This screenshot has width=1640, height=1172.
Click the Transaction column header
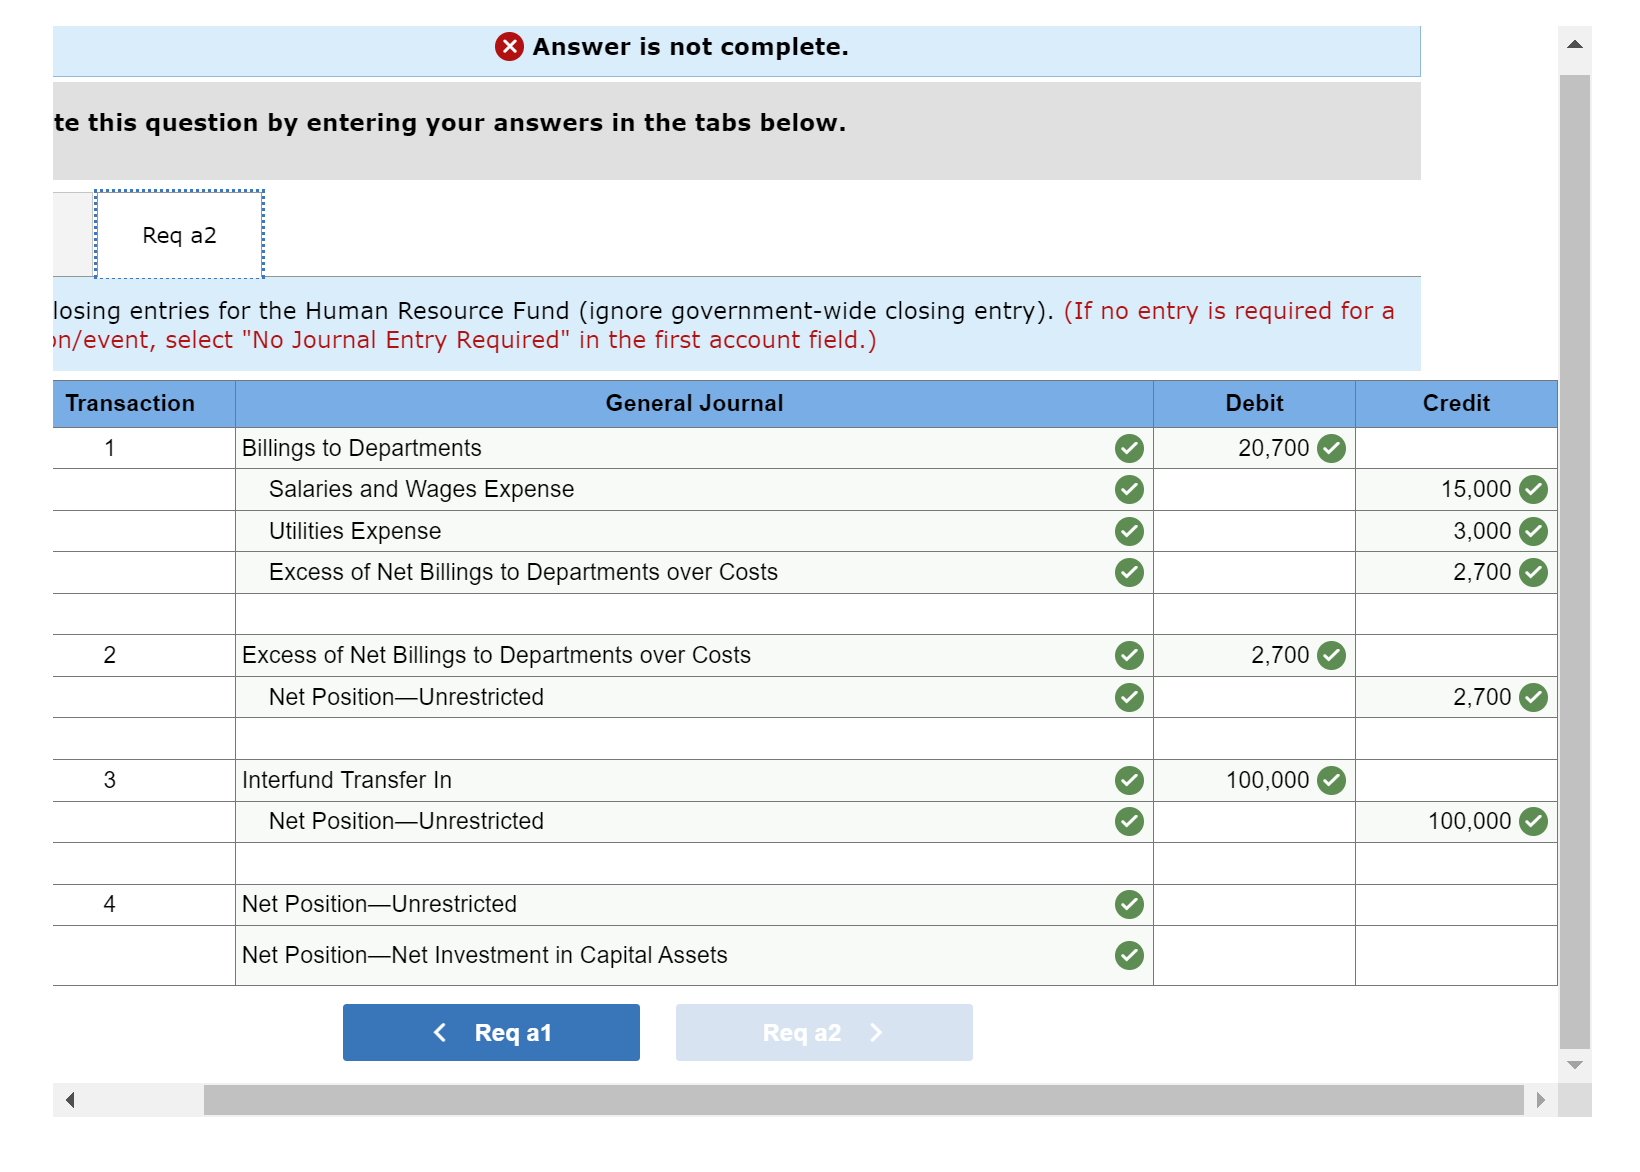click(144, 403)
